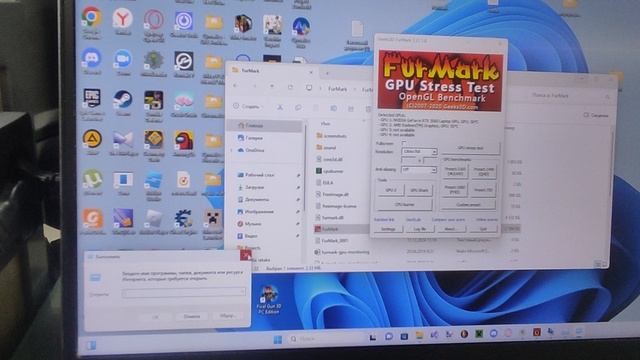Screen dimensions: 640x360
Task: Run Preset:720 benchmark
Action: pyautogui.click(x=484, y=190)
